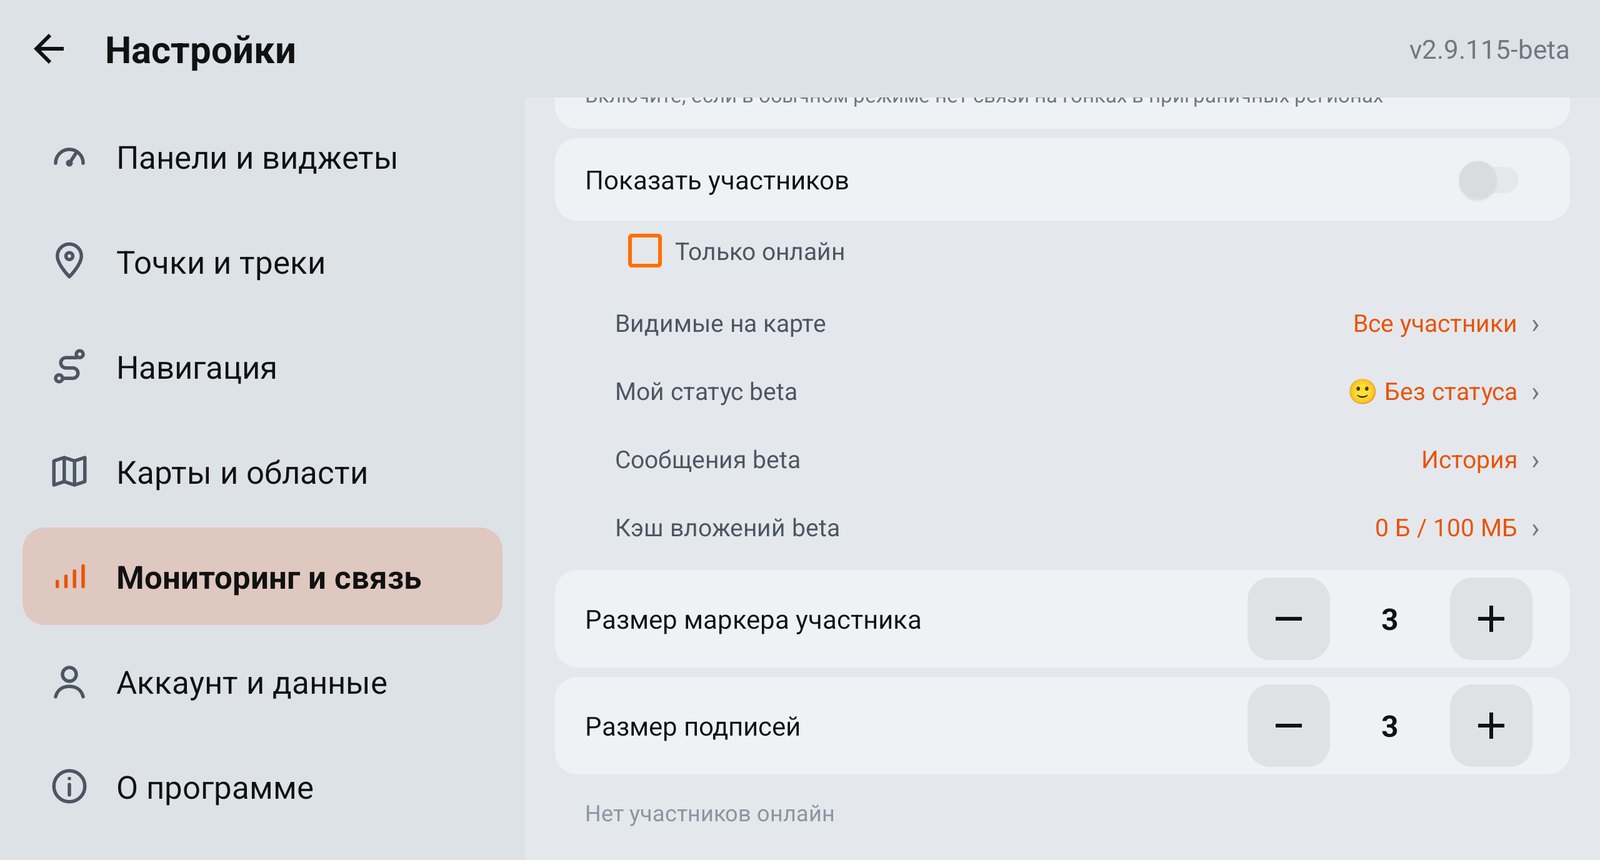The height and width of the screenshot is (860, 1600).
Task: Click the signal bars icon for Мониторинг и связь
Action: pos(69,577)
